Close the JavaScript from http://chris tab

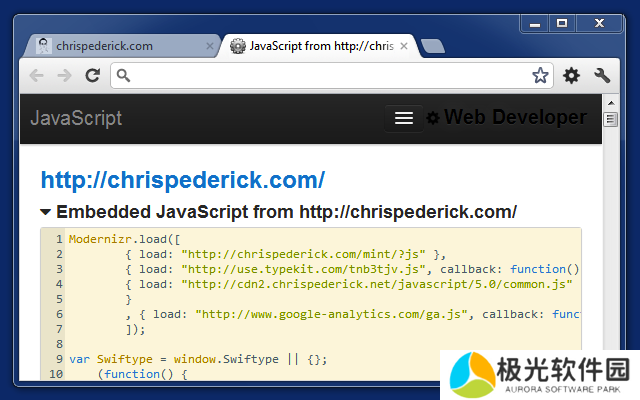[x=404, y=46]
